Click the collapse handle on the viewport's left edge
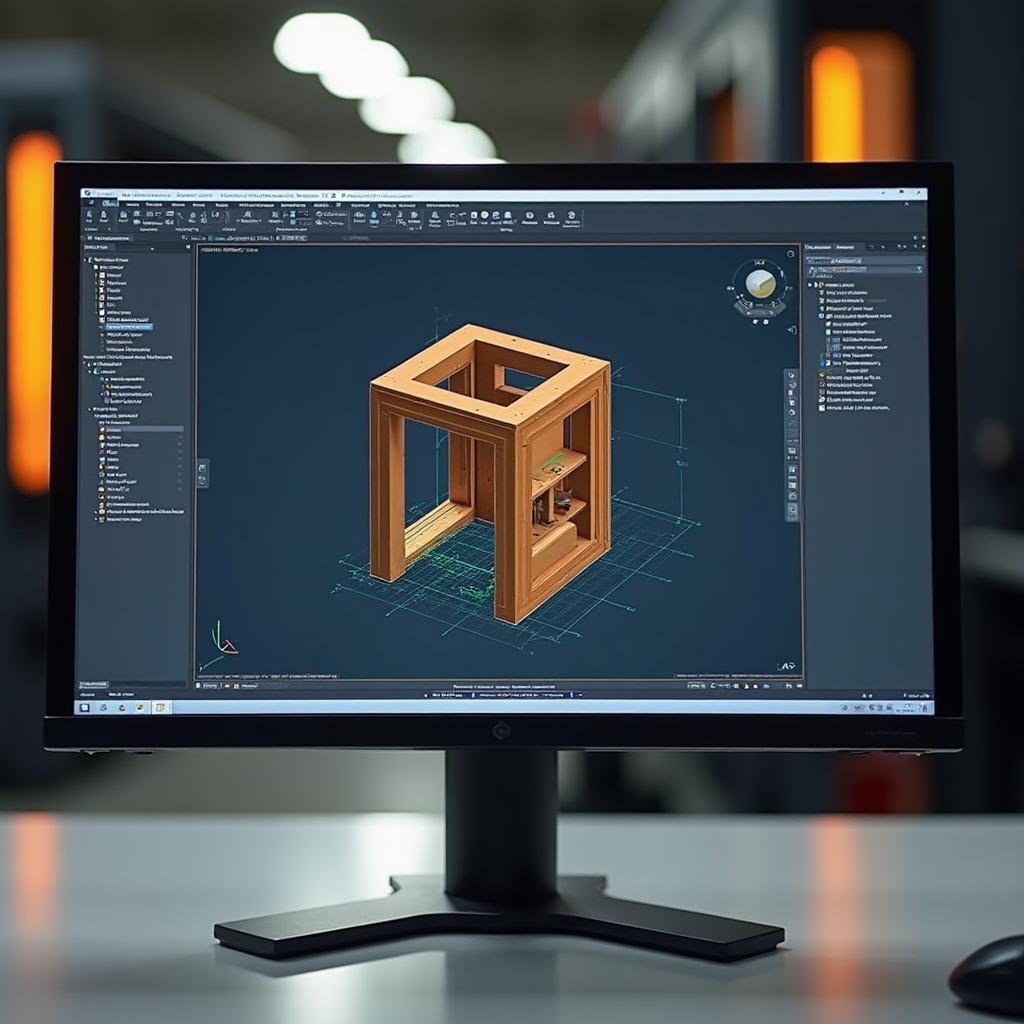The image size is (1024, 1024). [x=202, y=472]
